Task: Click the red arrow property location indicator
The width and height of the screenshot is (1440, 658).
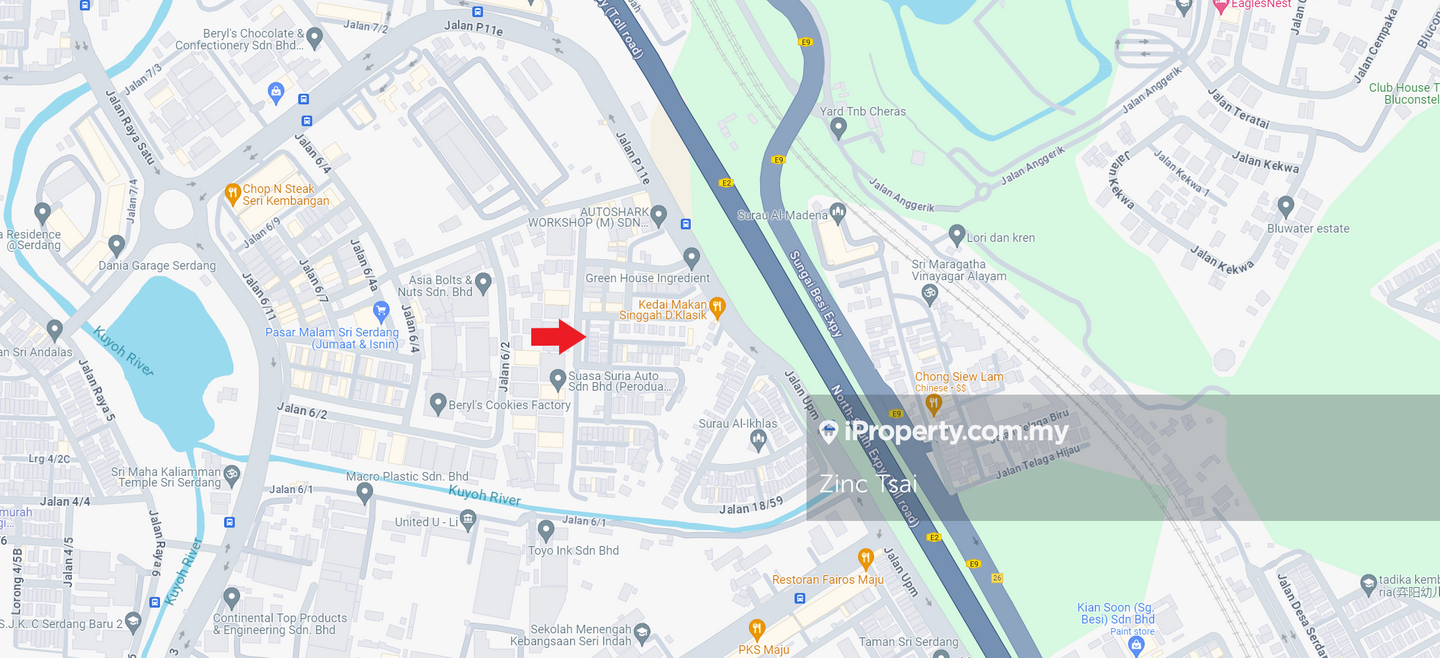Action: click(558, 337)
